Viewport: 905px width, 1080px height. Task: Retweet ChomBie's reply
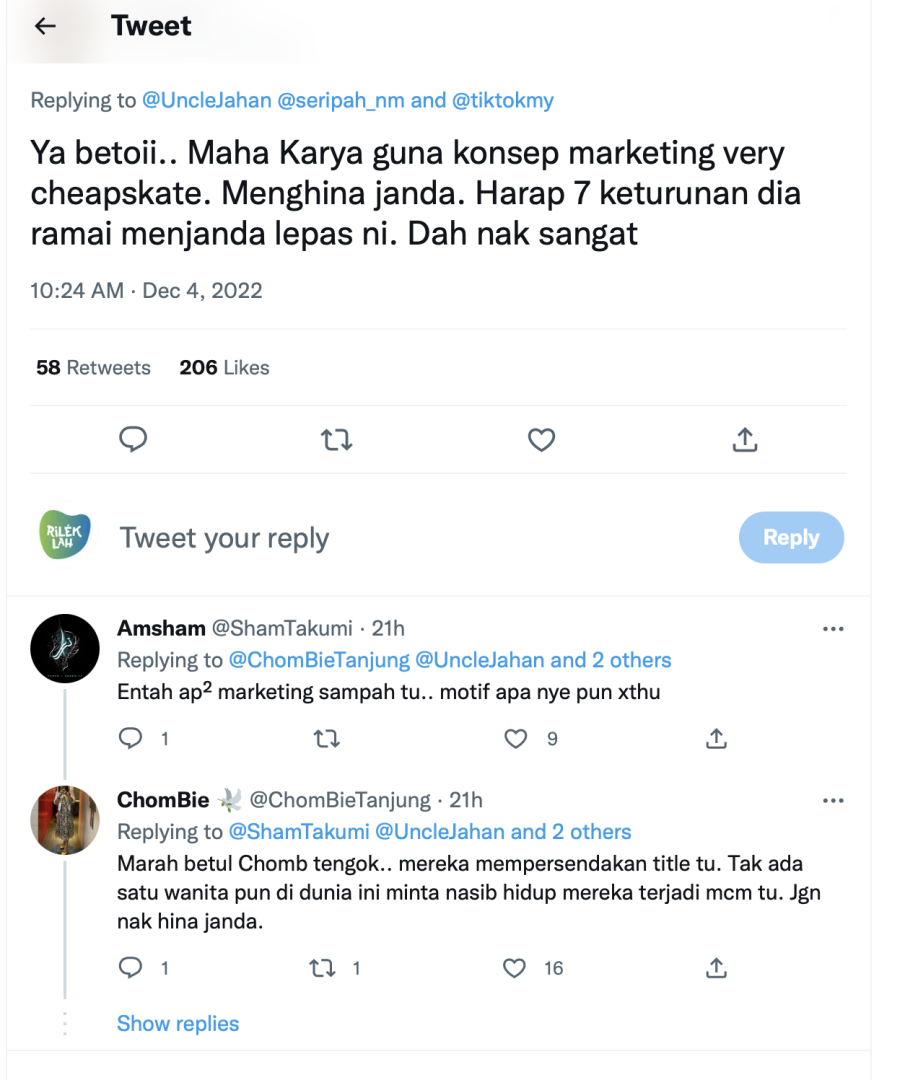(x=322, y=967)
